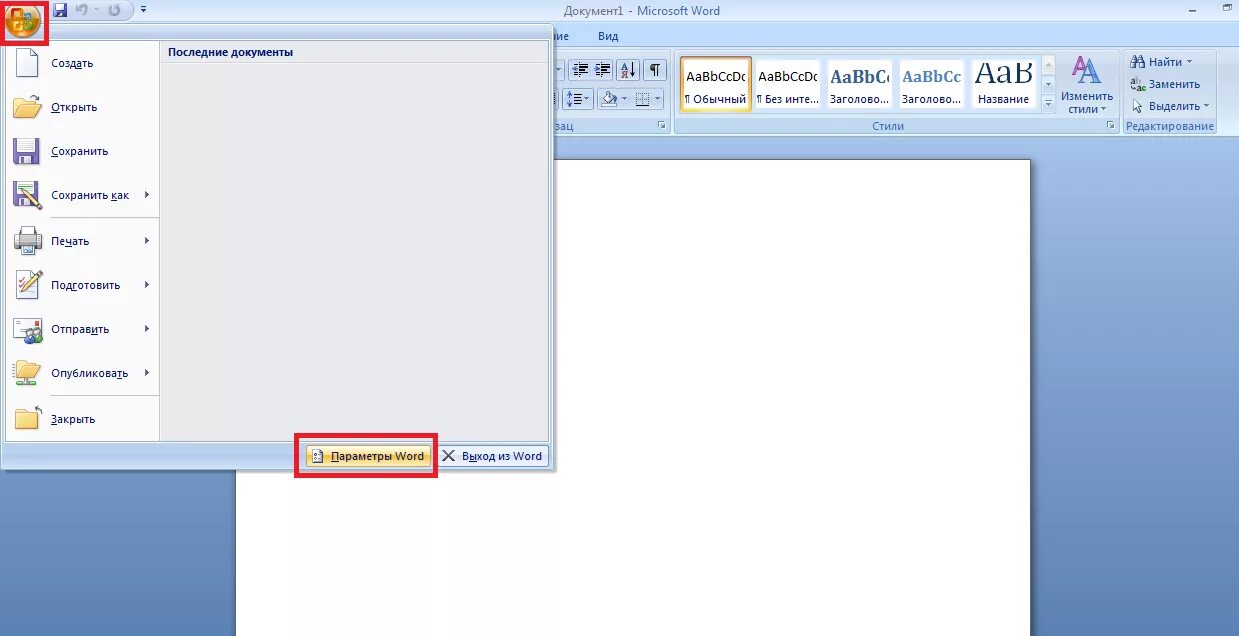Expand the Сохранить как submenu arrow
The image size is (1239, 636).
coord(147,195)
